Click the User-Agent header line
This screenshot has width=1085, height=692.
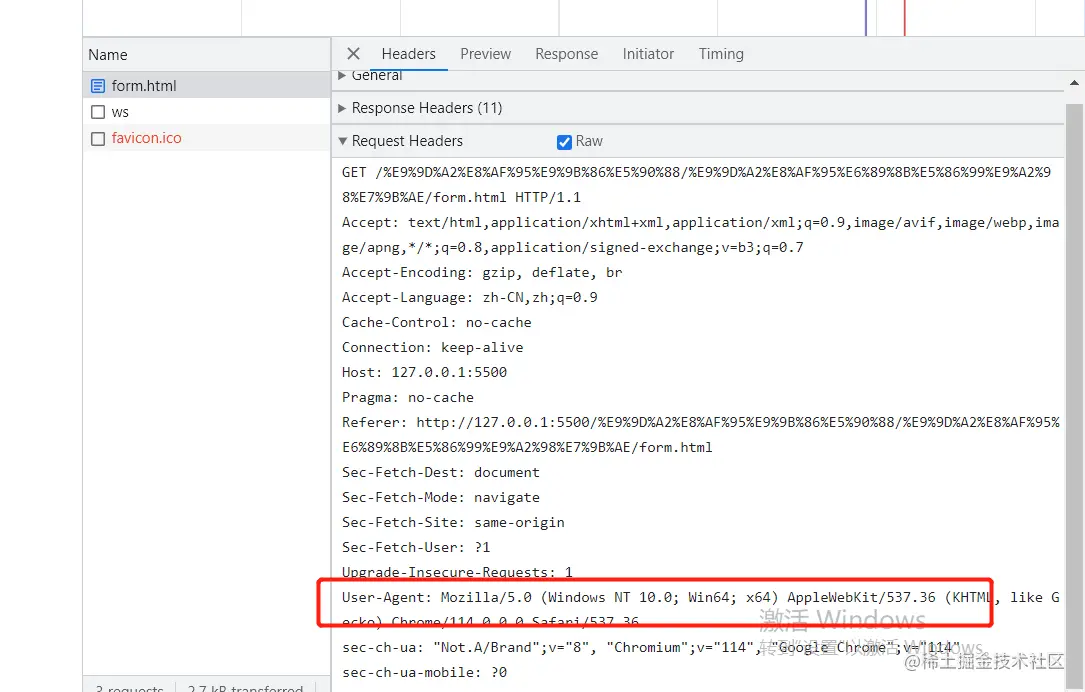(x=700, y=609)
